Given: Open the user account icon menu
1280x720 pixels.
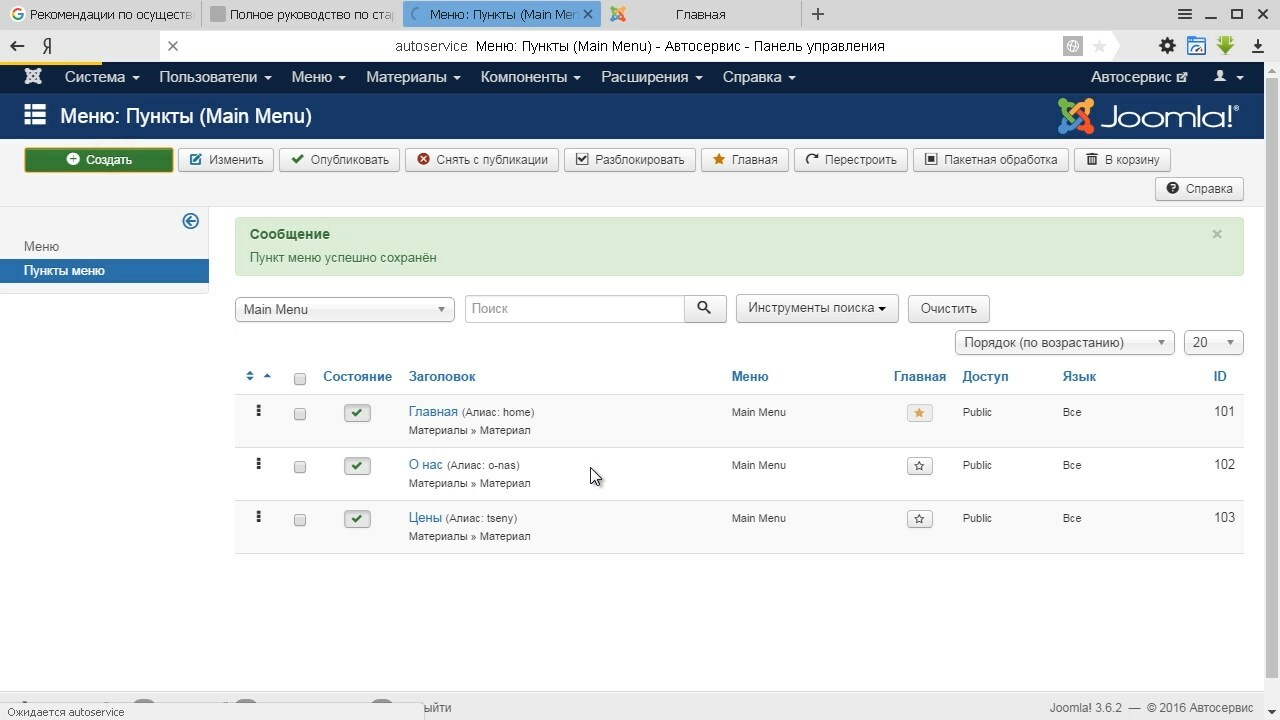Looking at the screenshot, I should [x=1228, y=77].
